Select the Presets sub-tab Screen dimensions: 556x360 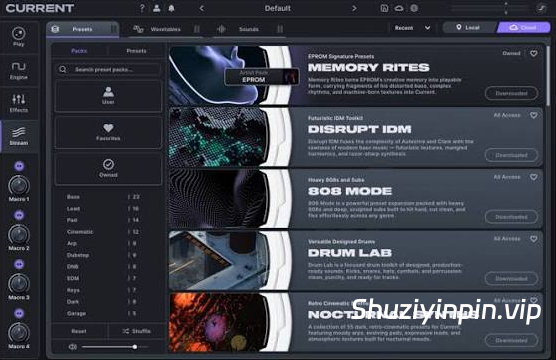point(136,51)
